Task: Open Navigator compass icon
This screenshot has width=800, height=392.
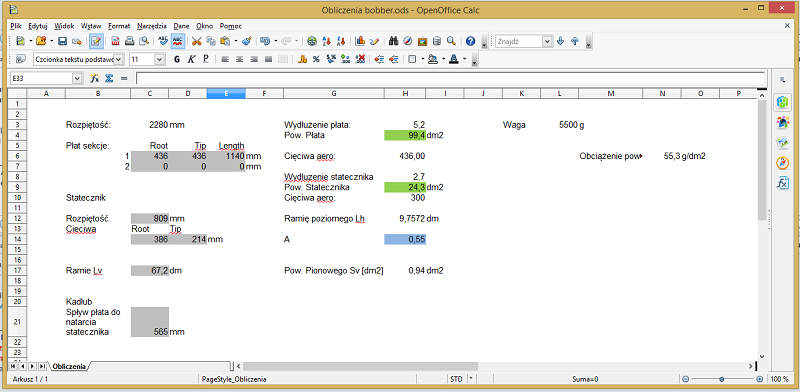Action: coord(408,41)
